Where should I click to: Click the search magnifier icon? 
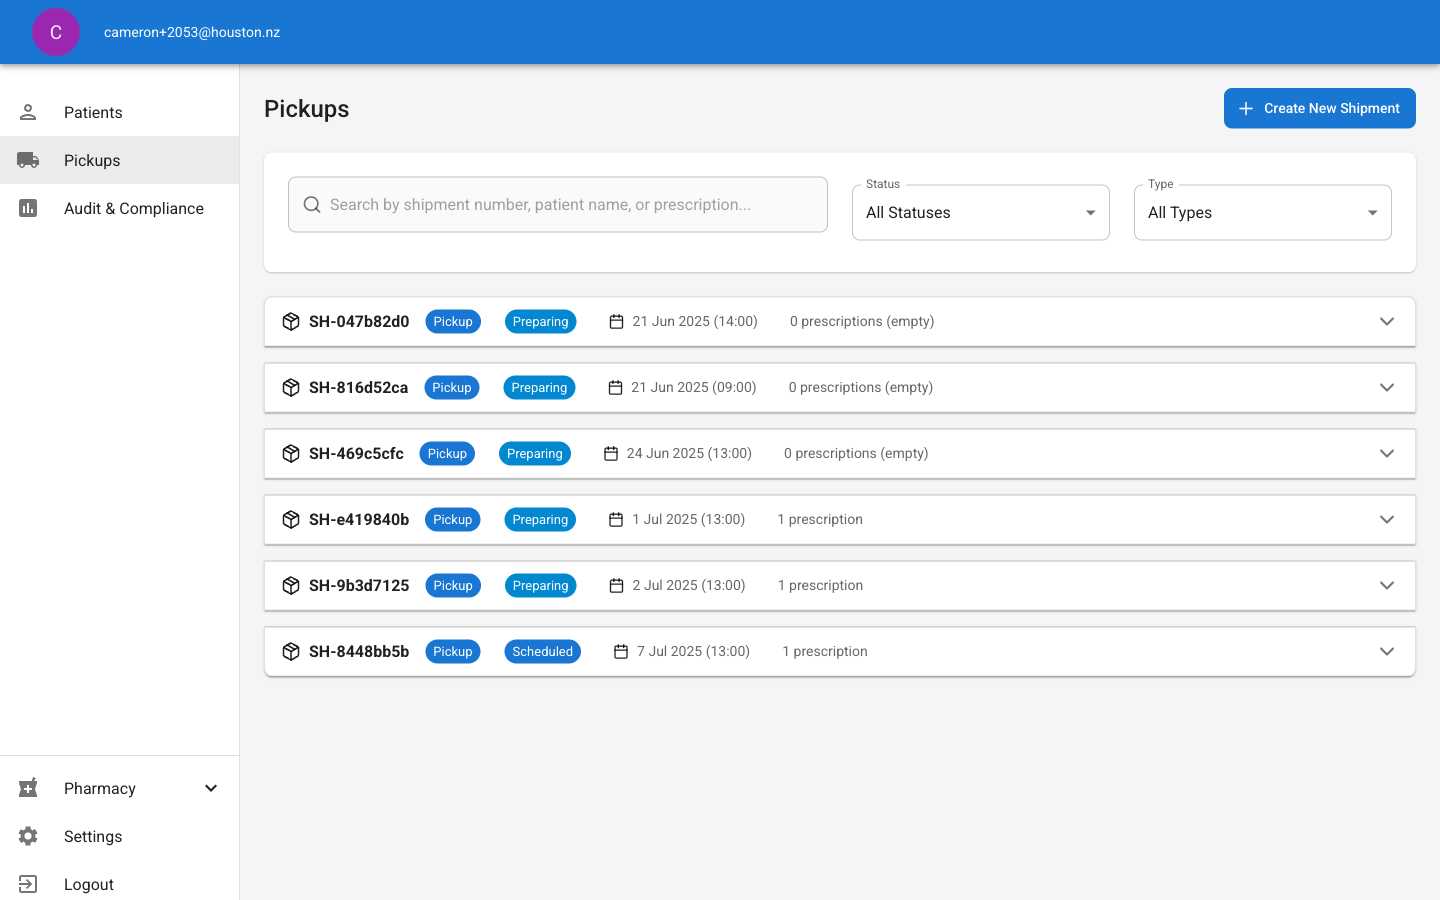coord(312,204)
